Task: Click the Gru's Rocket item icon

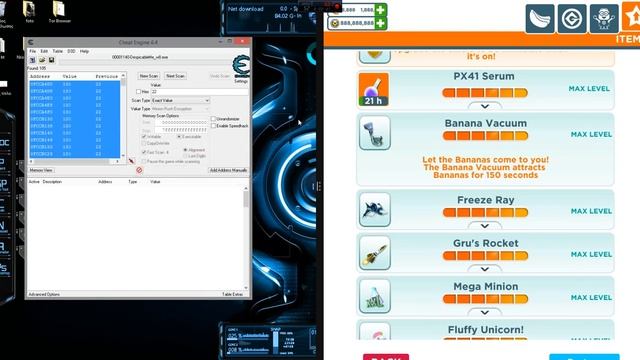Action: pos(375,253)
